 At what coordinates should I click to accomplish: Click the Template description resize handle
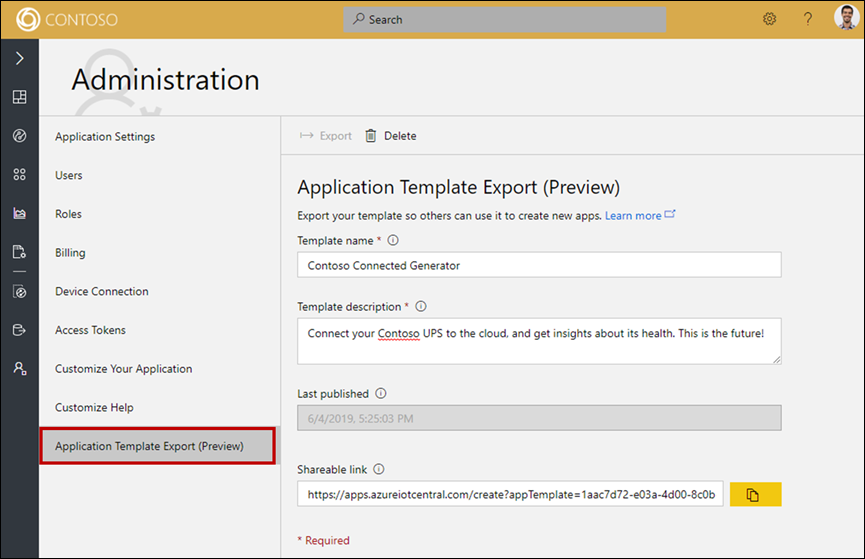pyautogui.click(x=776, y=359)
